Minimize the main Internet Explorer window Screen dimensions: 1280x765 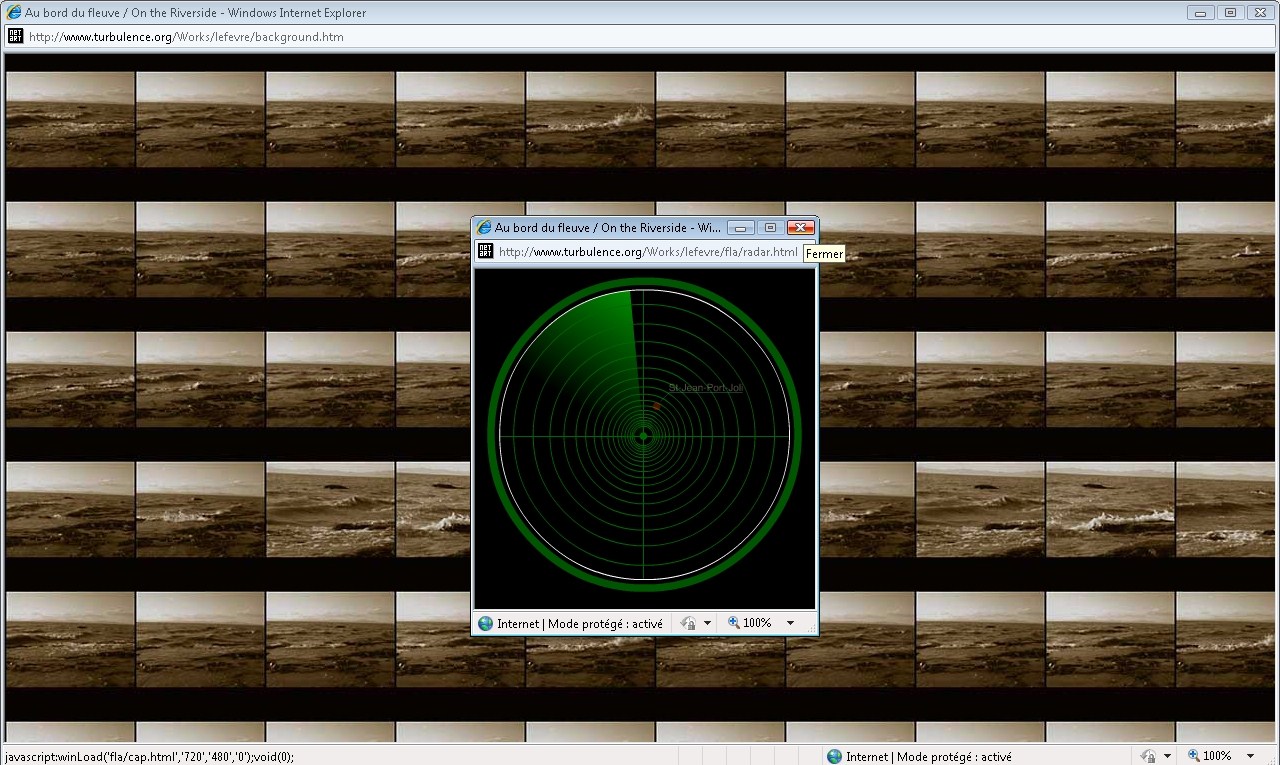click(1201, 13)
